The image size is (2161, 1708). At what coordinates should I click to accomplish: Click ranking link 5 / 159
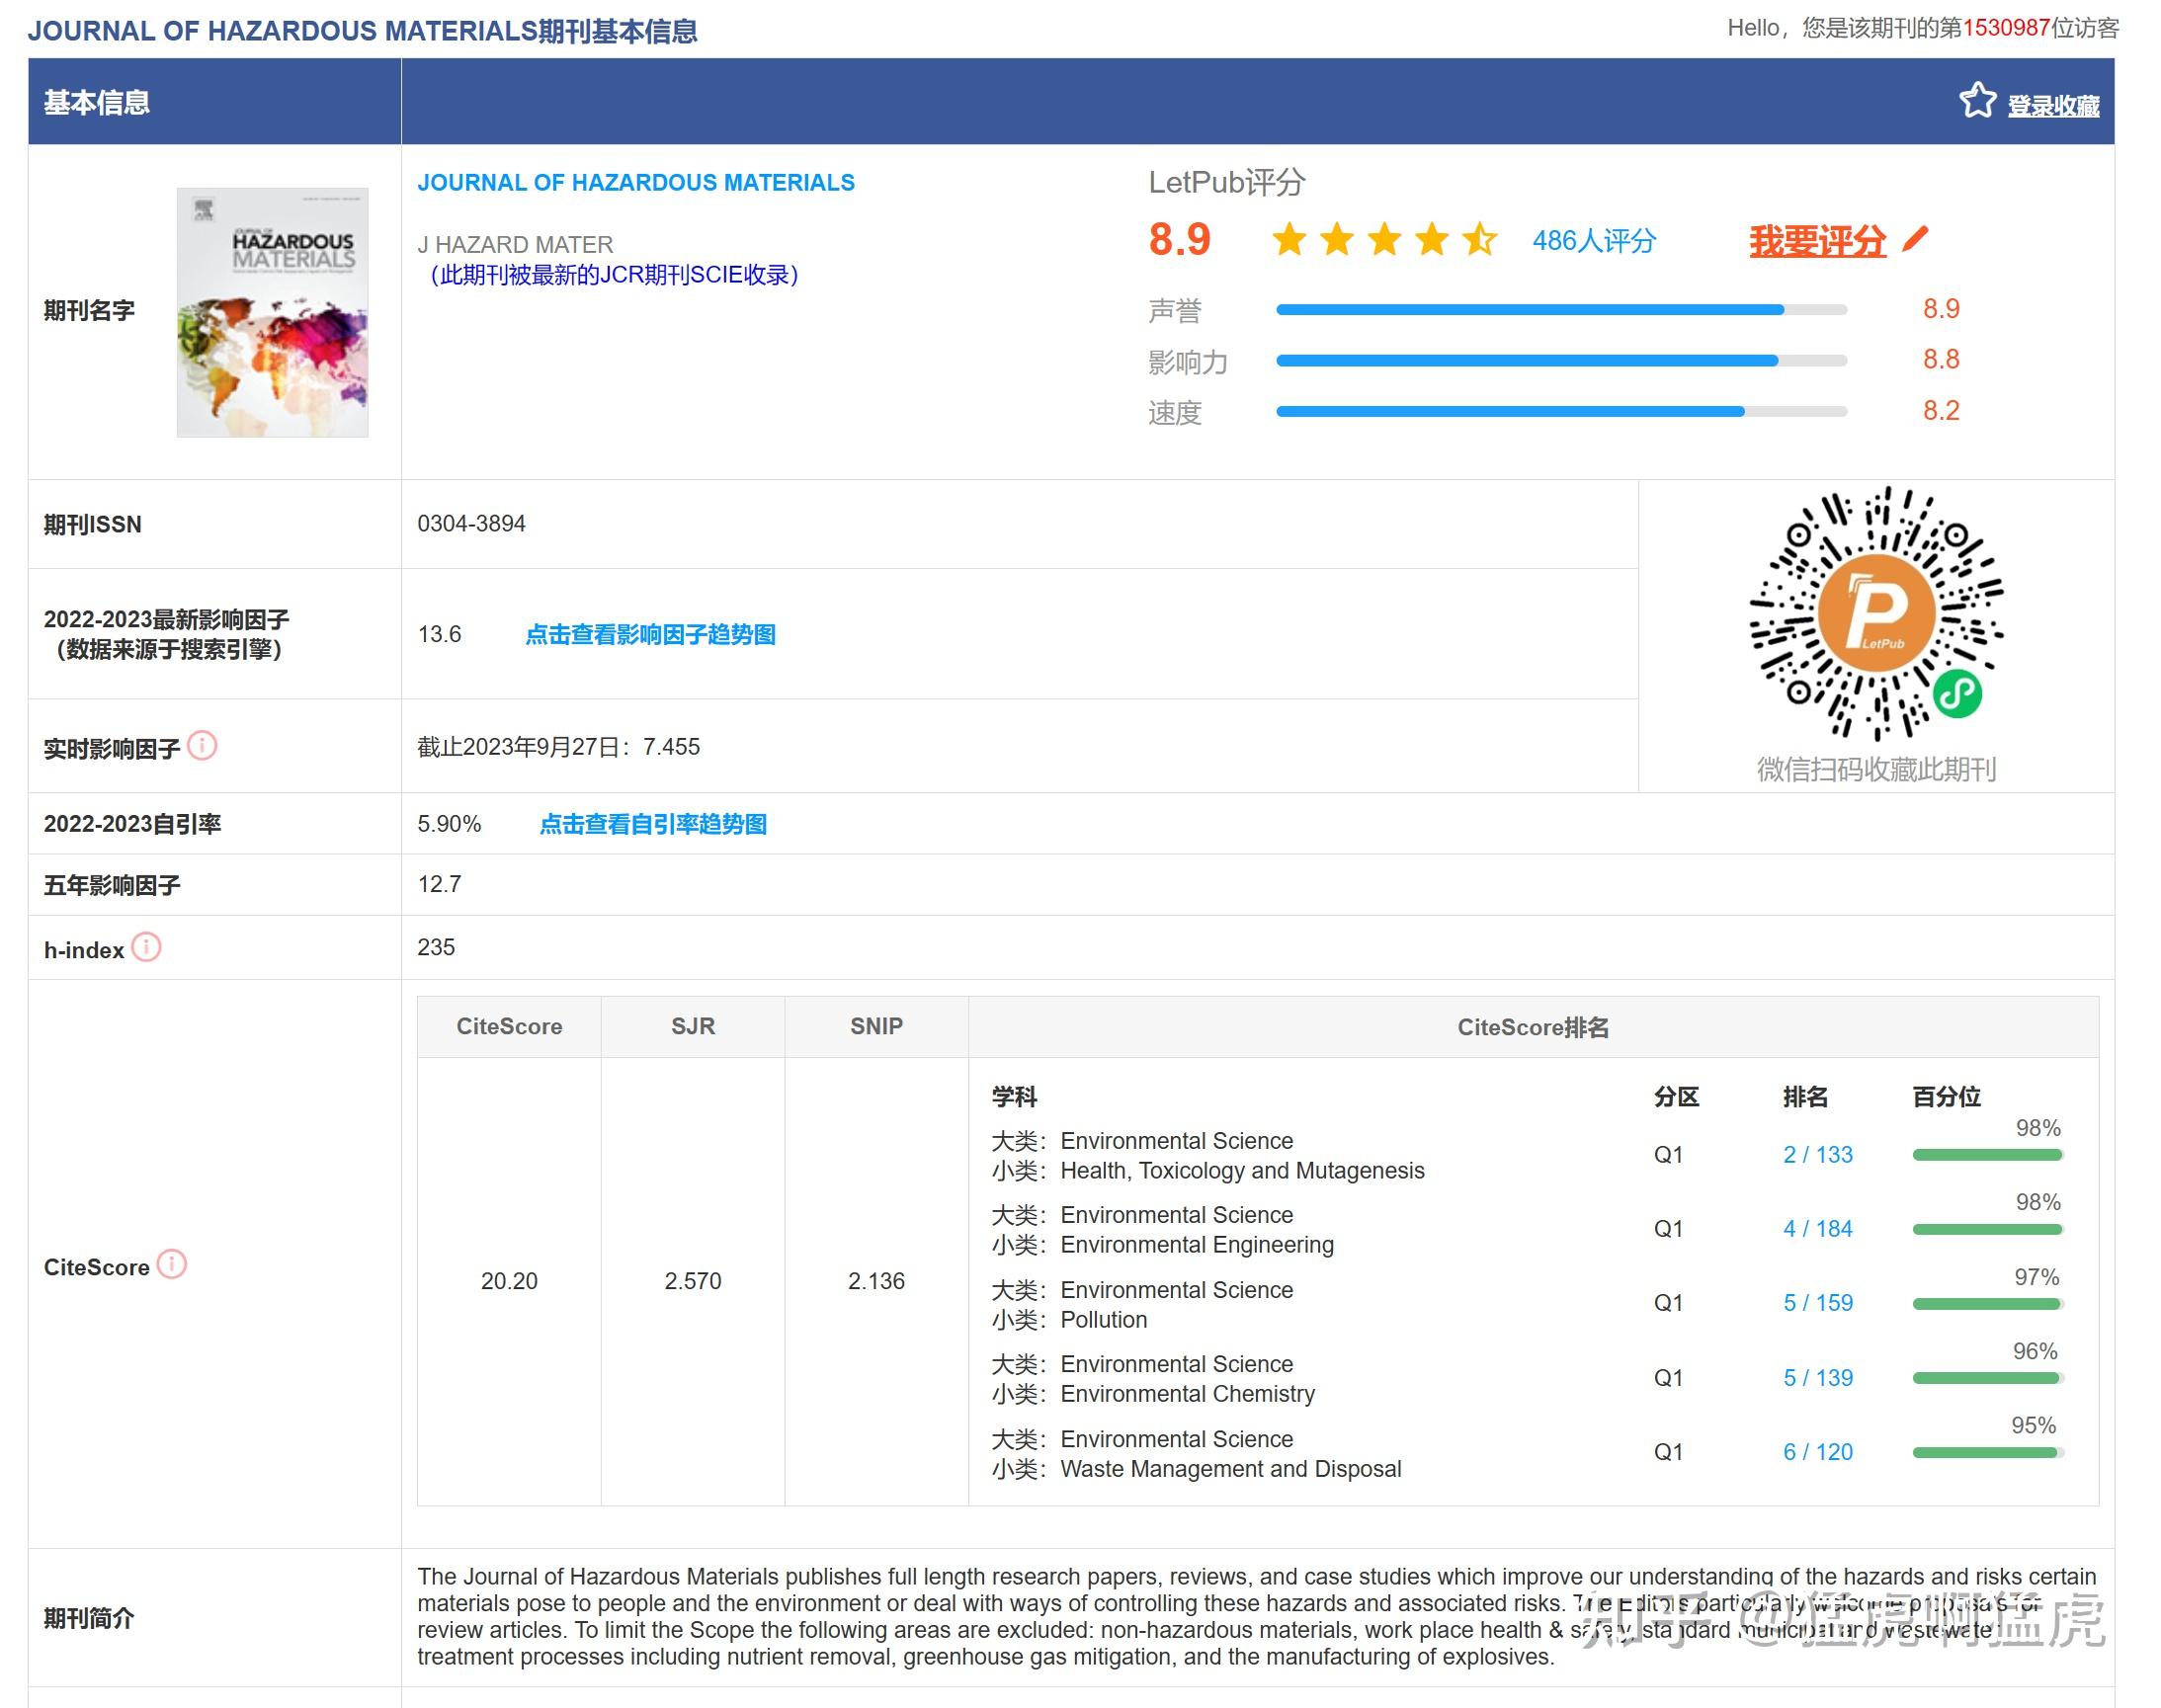(1817, 1302)
